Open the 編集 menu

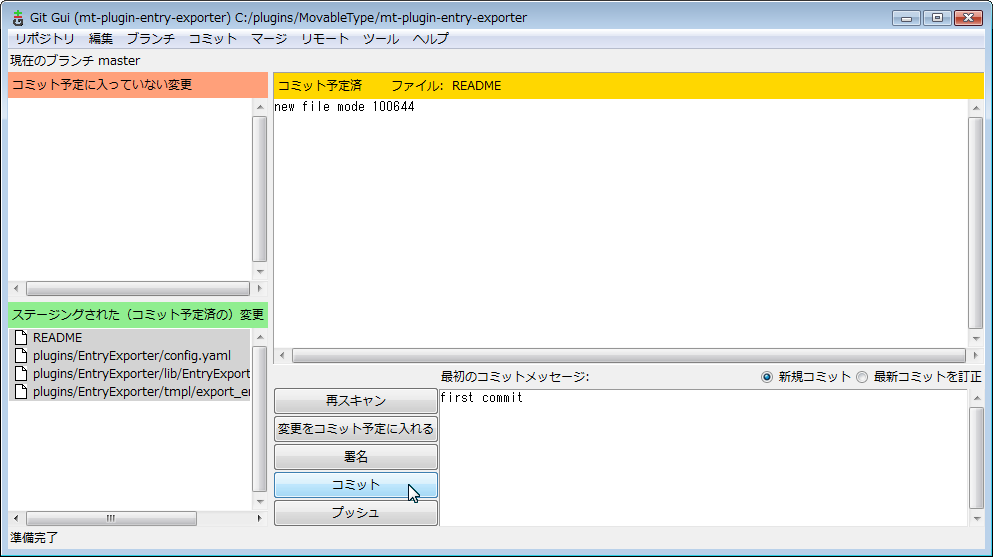(101, 39)
